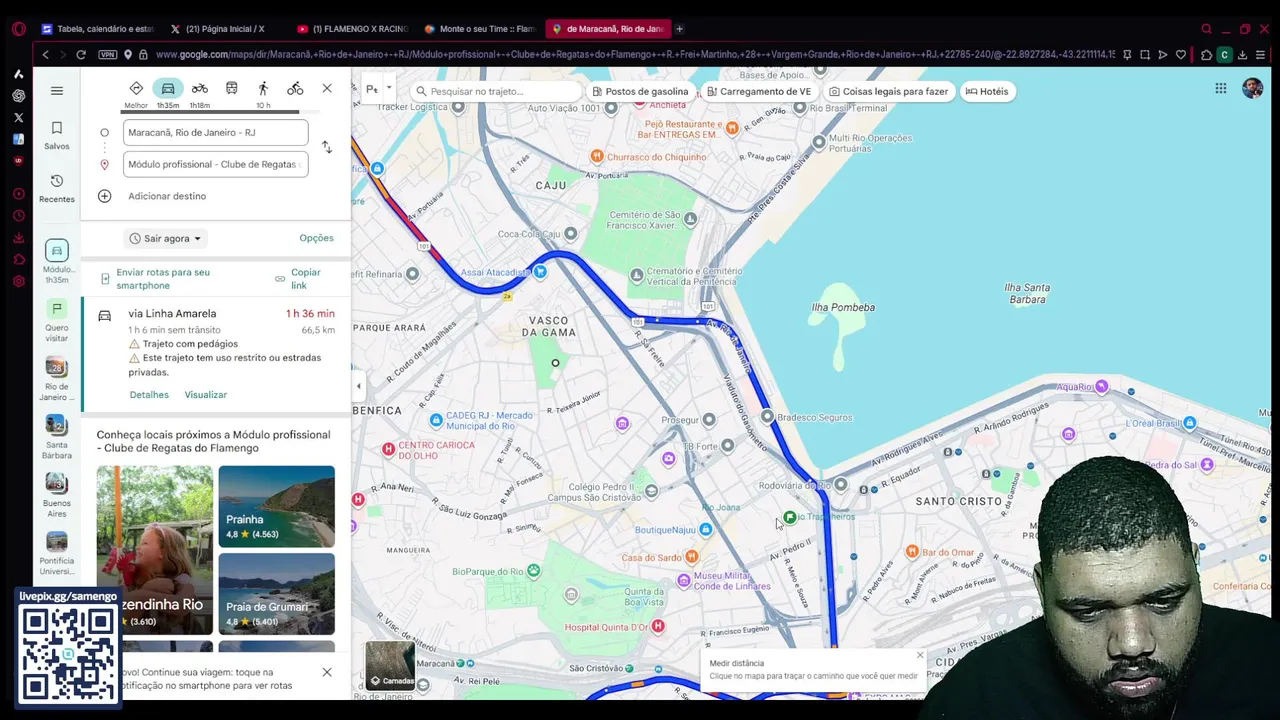Open Opera main menu logo
Image resolution: width=1280 pixels, height=720 pixels.
(18, 29)
